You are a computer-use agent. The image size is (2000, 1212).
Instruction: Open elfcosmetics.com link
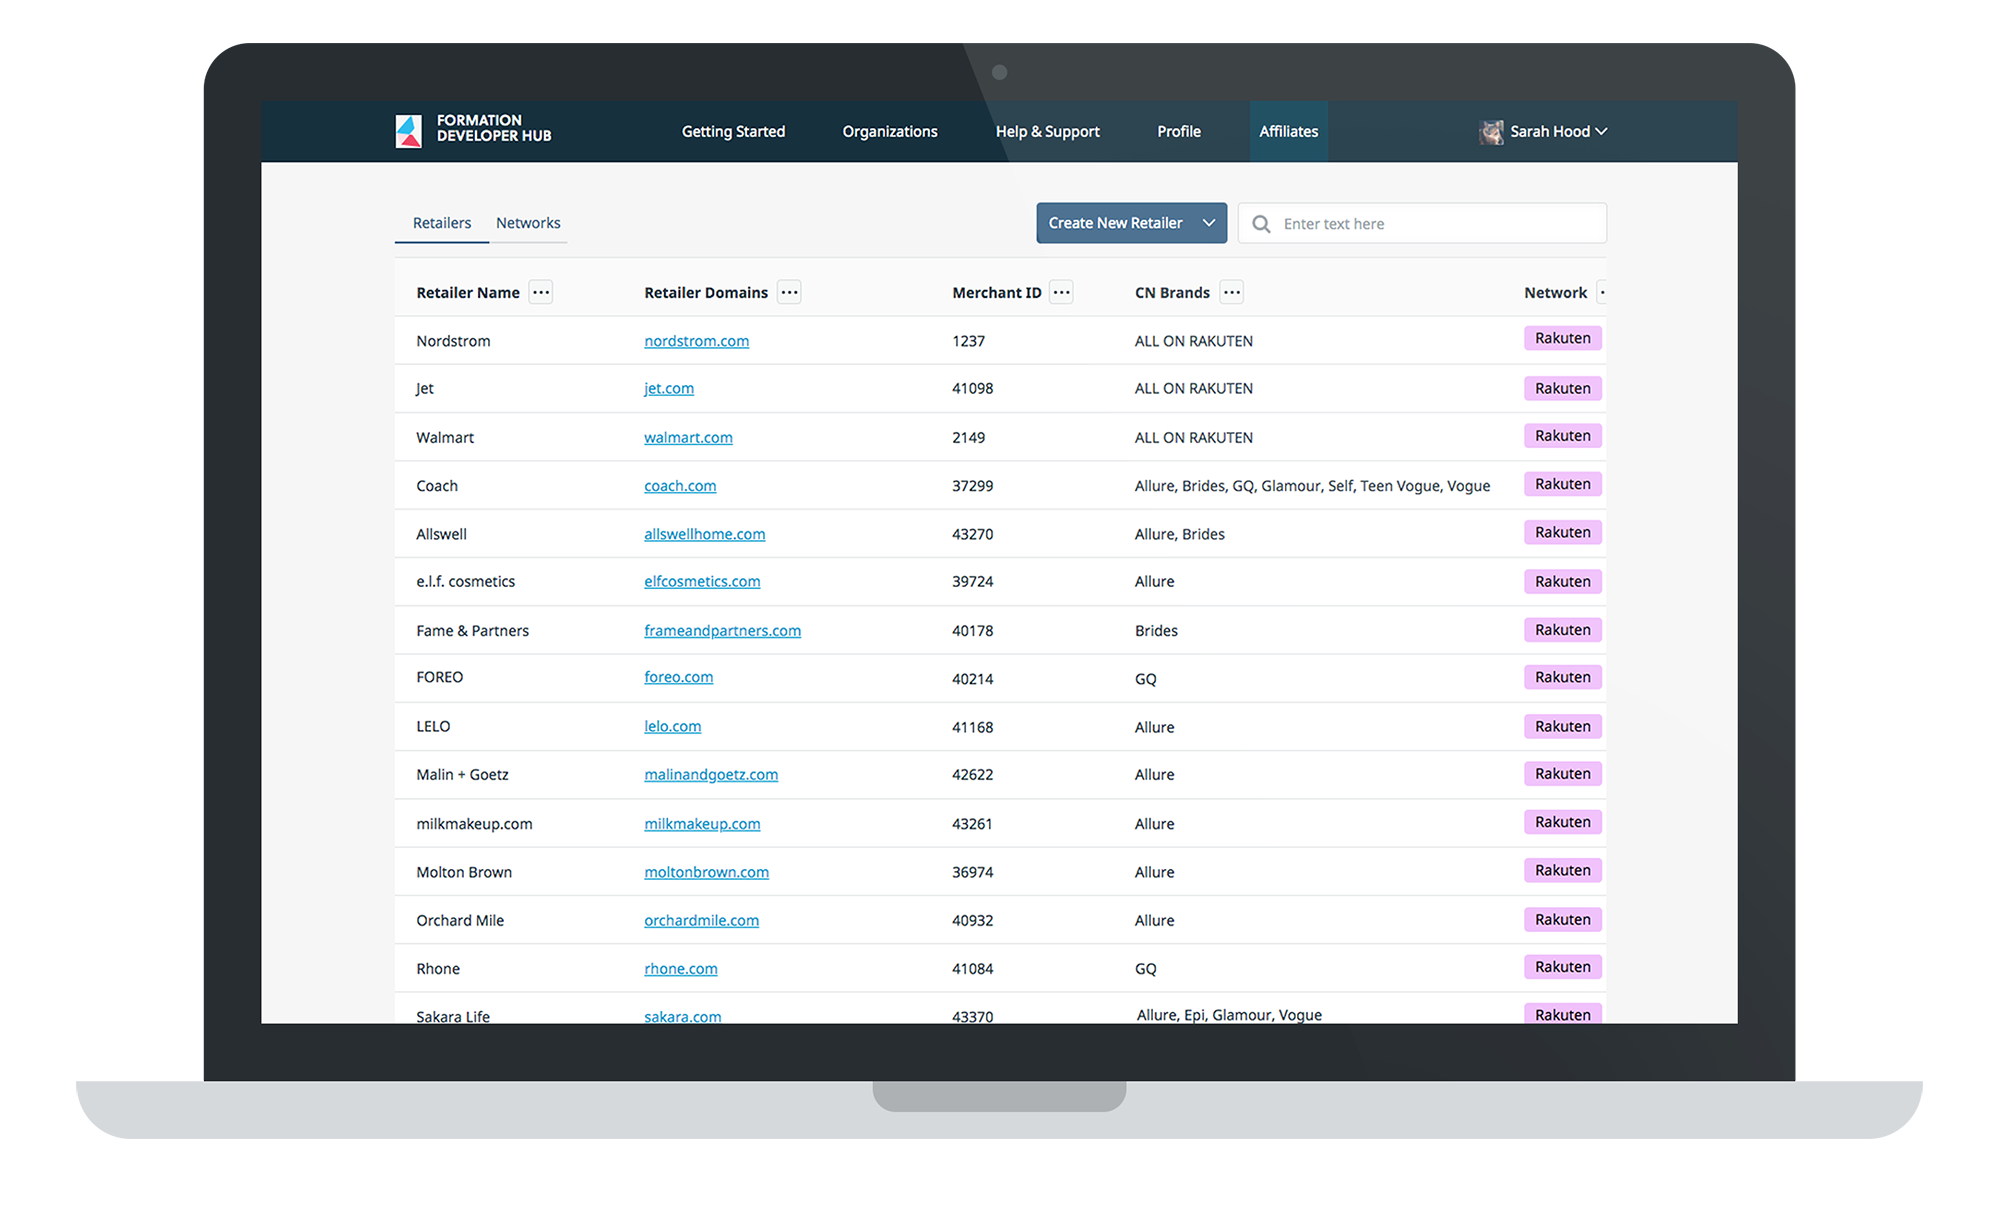(x=702, y=581)
